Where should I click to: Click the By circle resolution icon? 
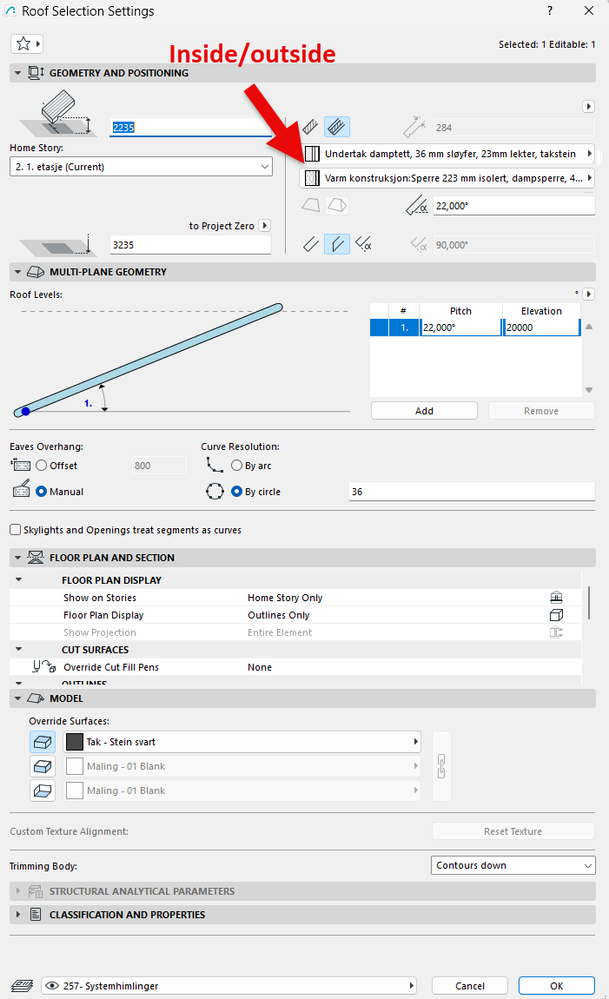click(215, 491)
